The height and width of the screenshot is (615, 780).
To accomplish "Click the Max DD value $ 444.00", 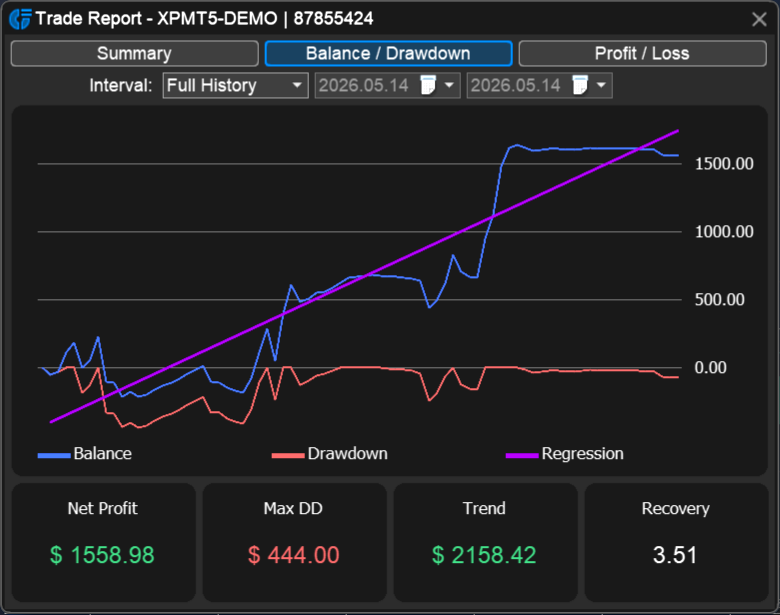I will click(x=293, y=555).
